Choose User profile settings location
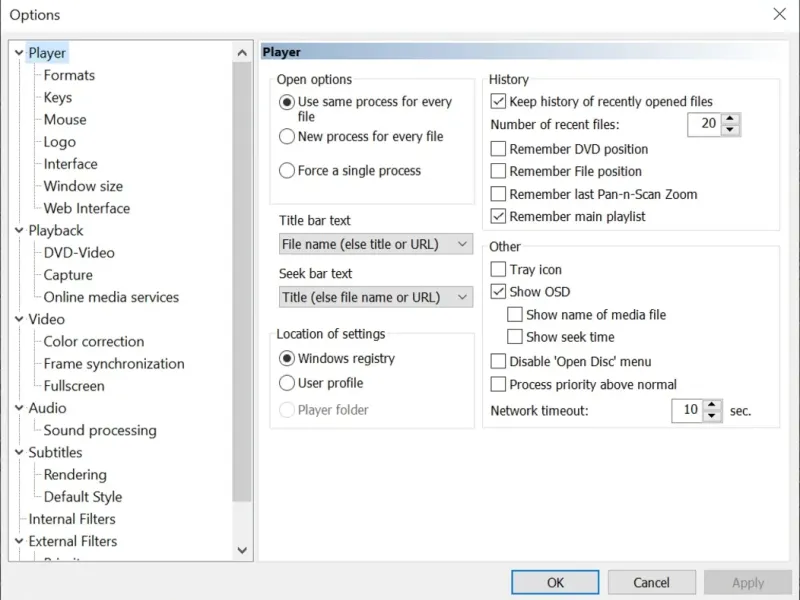 (287, 383)
